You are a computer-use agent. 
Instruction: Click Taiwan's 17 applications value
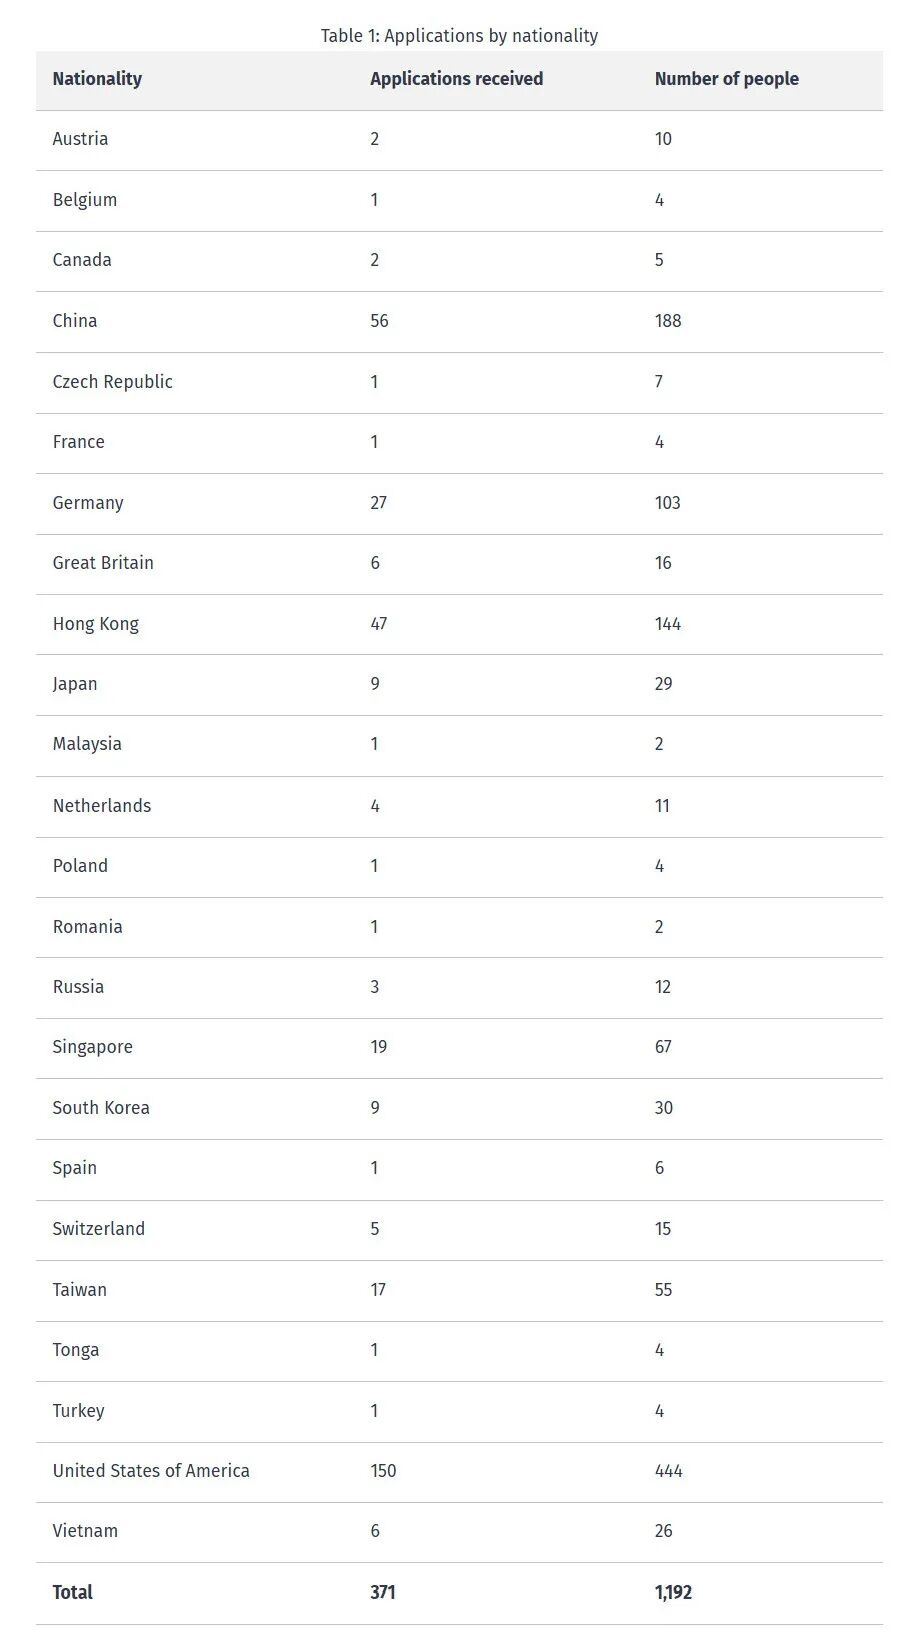[x=378, y=1290]
